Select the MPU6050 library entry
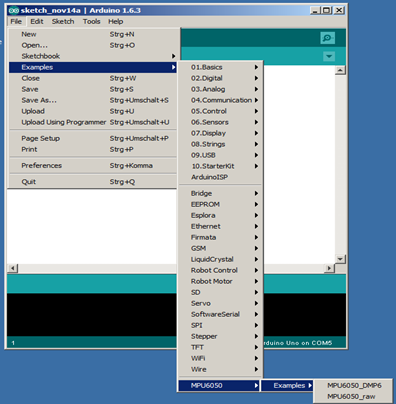Viewport: 396px width, 404px height. tap(219, 386)
